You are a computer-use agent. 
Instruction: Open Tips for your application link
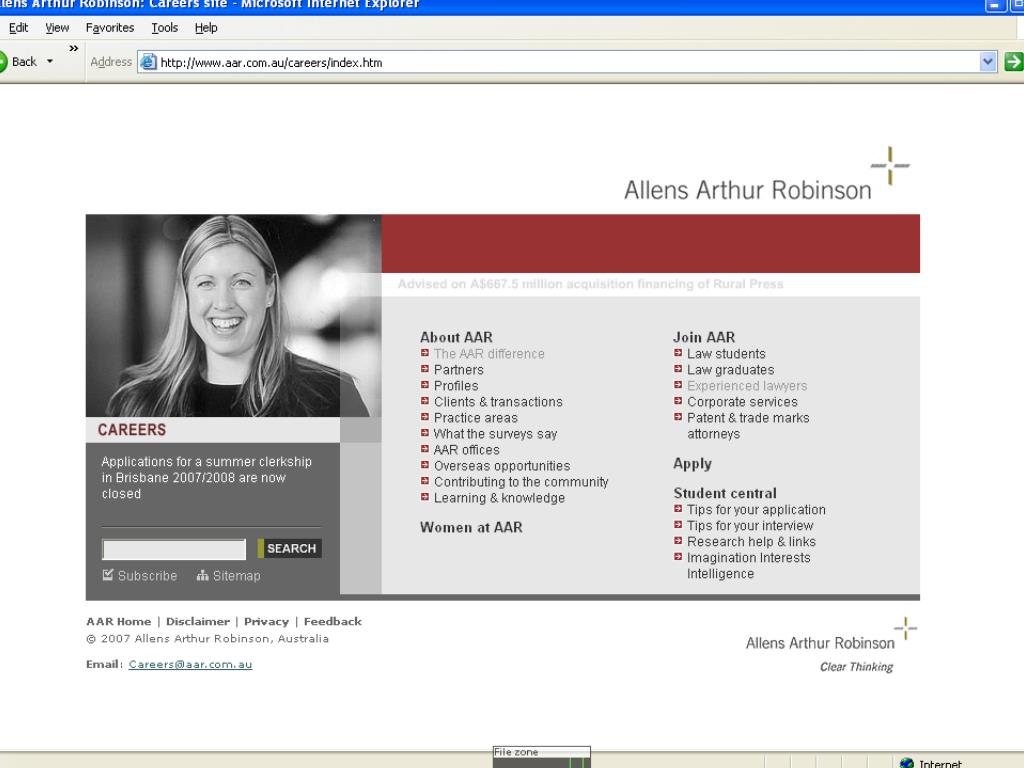756,509
